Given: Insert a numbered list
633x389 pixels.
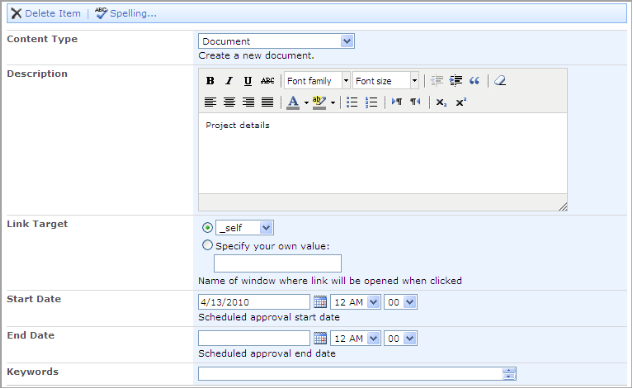Looking at the screenshot, I should pyautogui.click(x=371, y=102).
